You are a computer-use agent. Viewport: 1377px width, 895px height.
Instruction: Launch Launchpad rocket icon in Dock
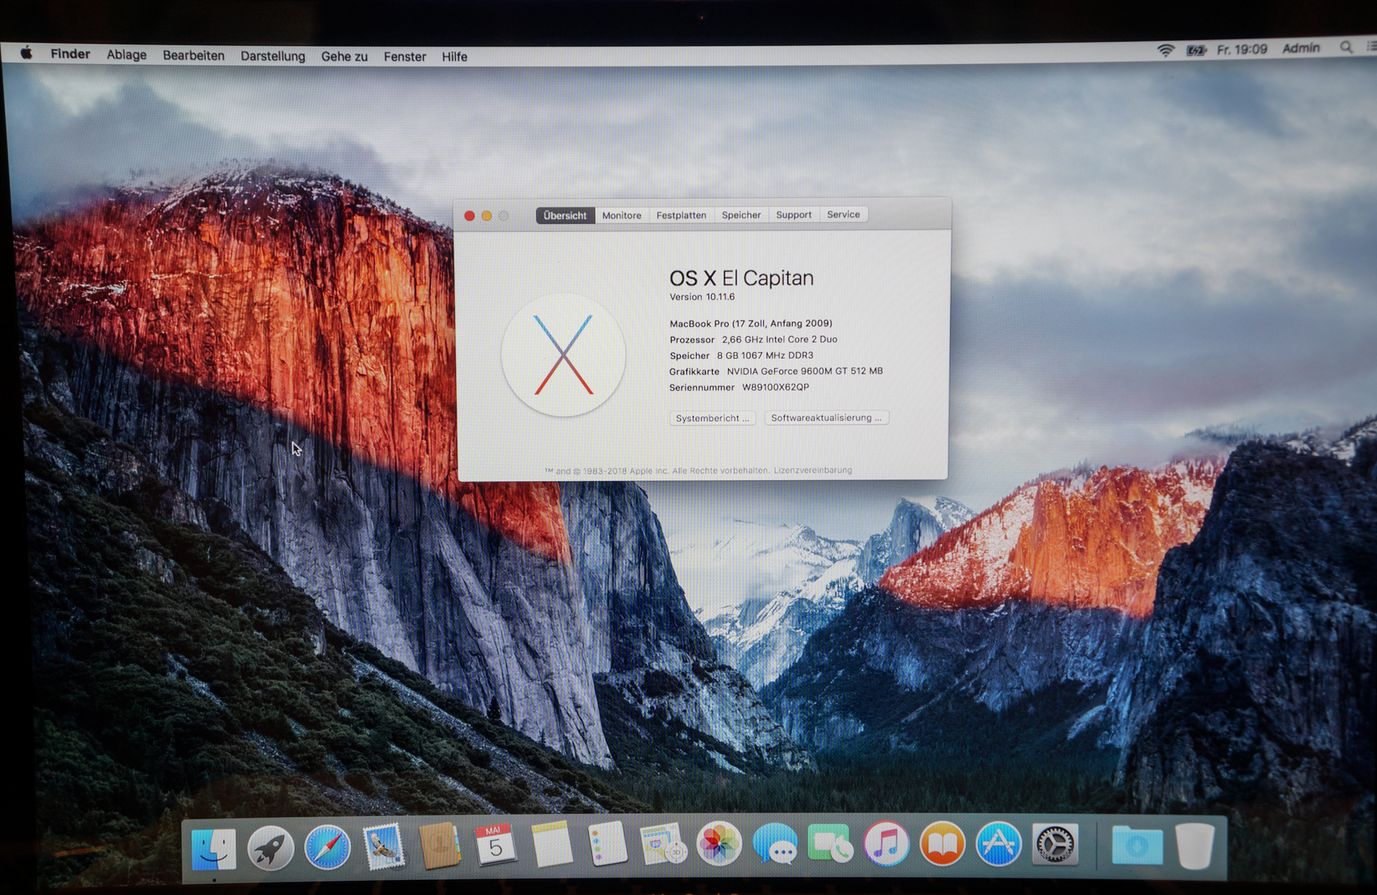[270, 848]
